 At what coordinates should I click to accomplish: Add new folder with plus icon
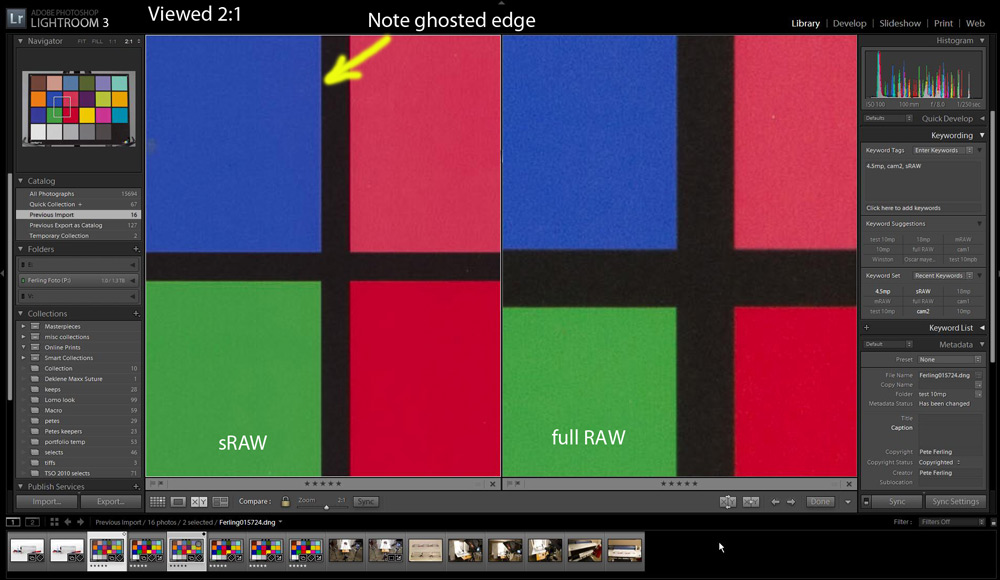(136, 249)
